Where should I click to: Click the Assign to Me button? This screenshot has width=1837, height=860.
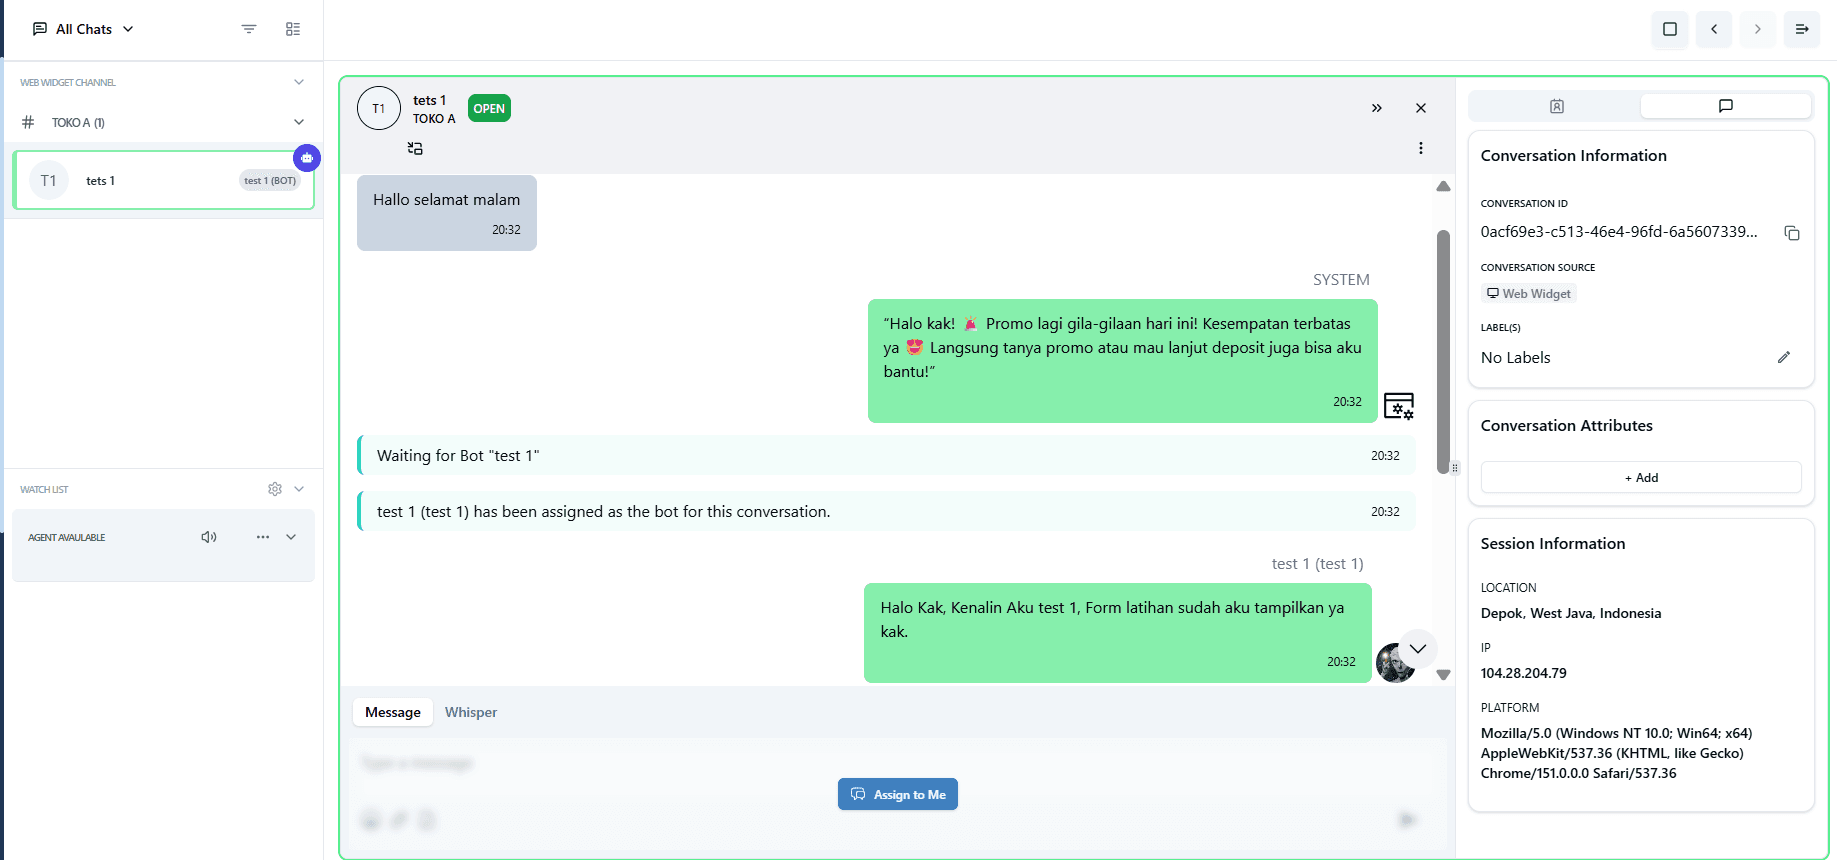(x=898, y=794)
